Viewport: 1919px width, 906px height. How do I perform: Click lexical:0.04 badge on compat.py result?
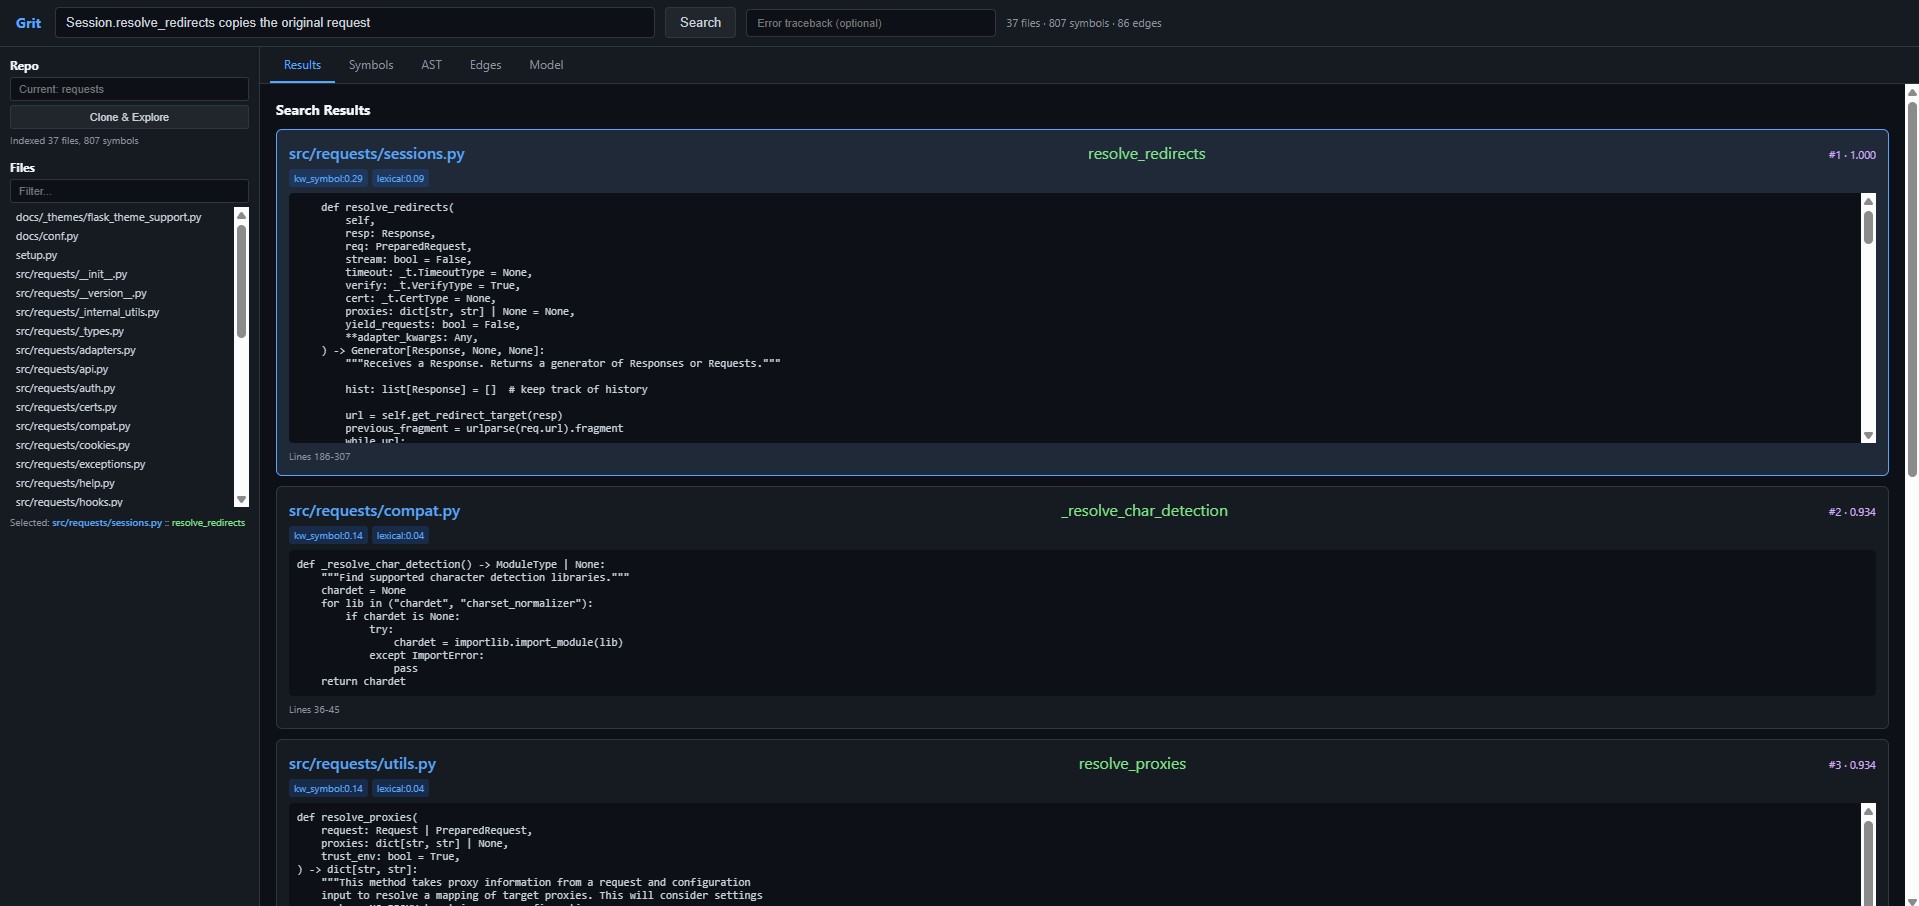click(400, 536)
